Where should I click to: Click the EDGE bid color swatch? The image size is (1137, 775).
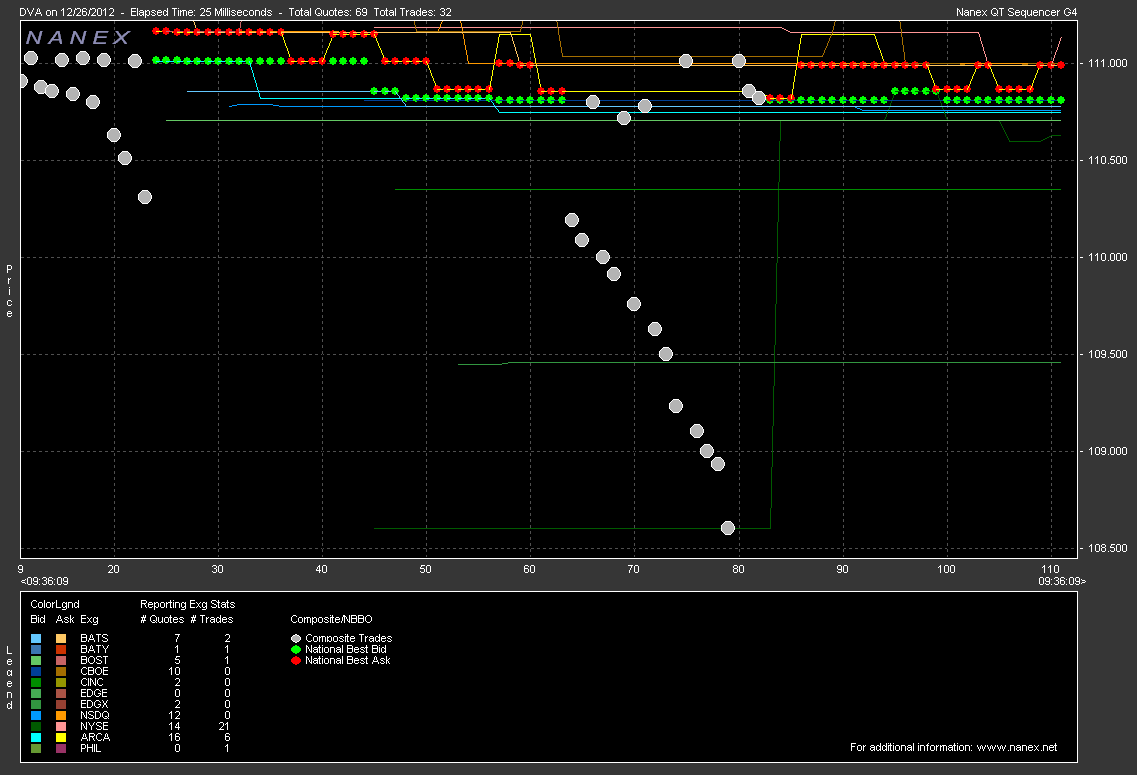coord(36,694)
